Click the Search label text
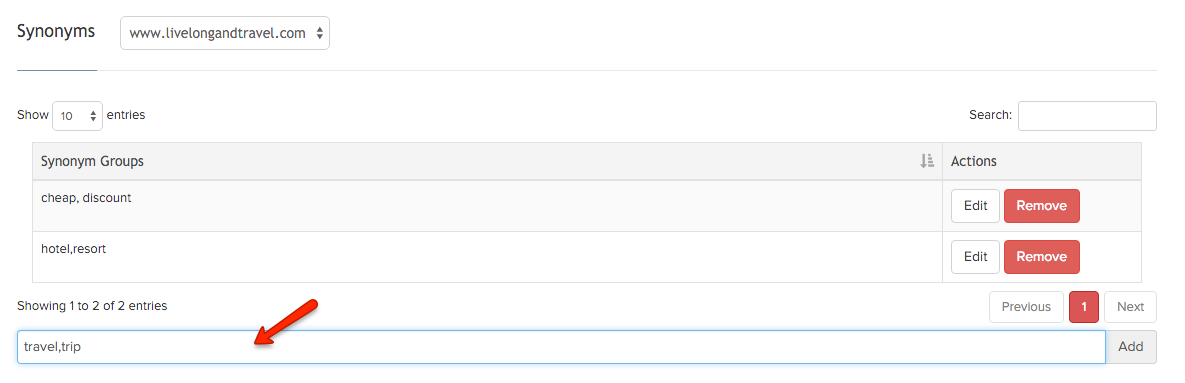 click(x=990, y=116)
